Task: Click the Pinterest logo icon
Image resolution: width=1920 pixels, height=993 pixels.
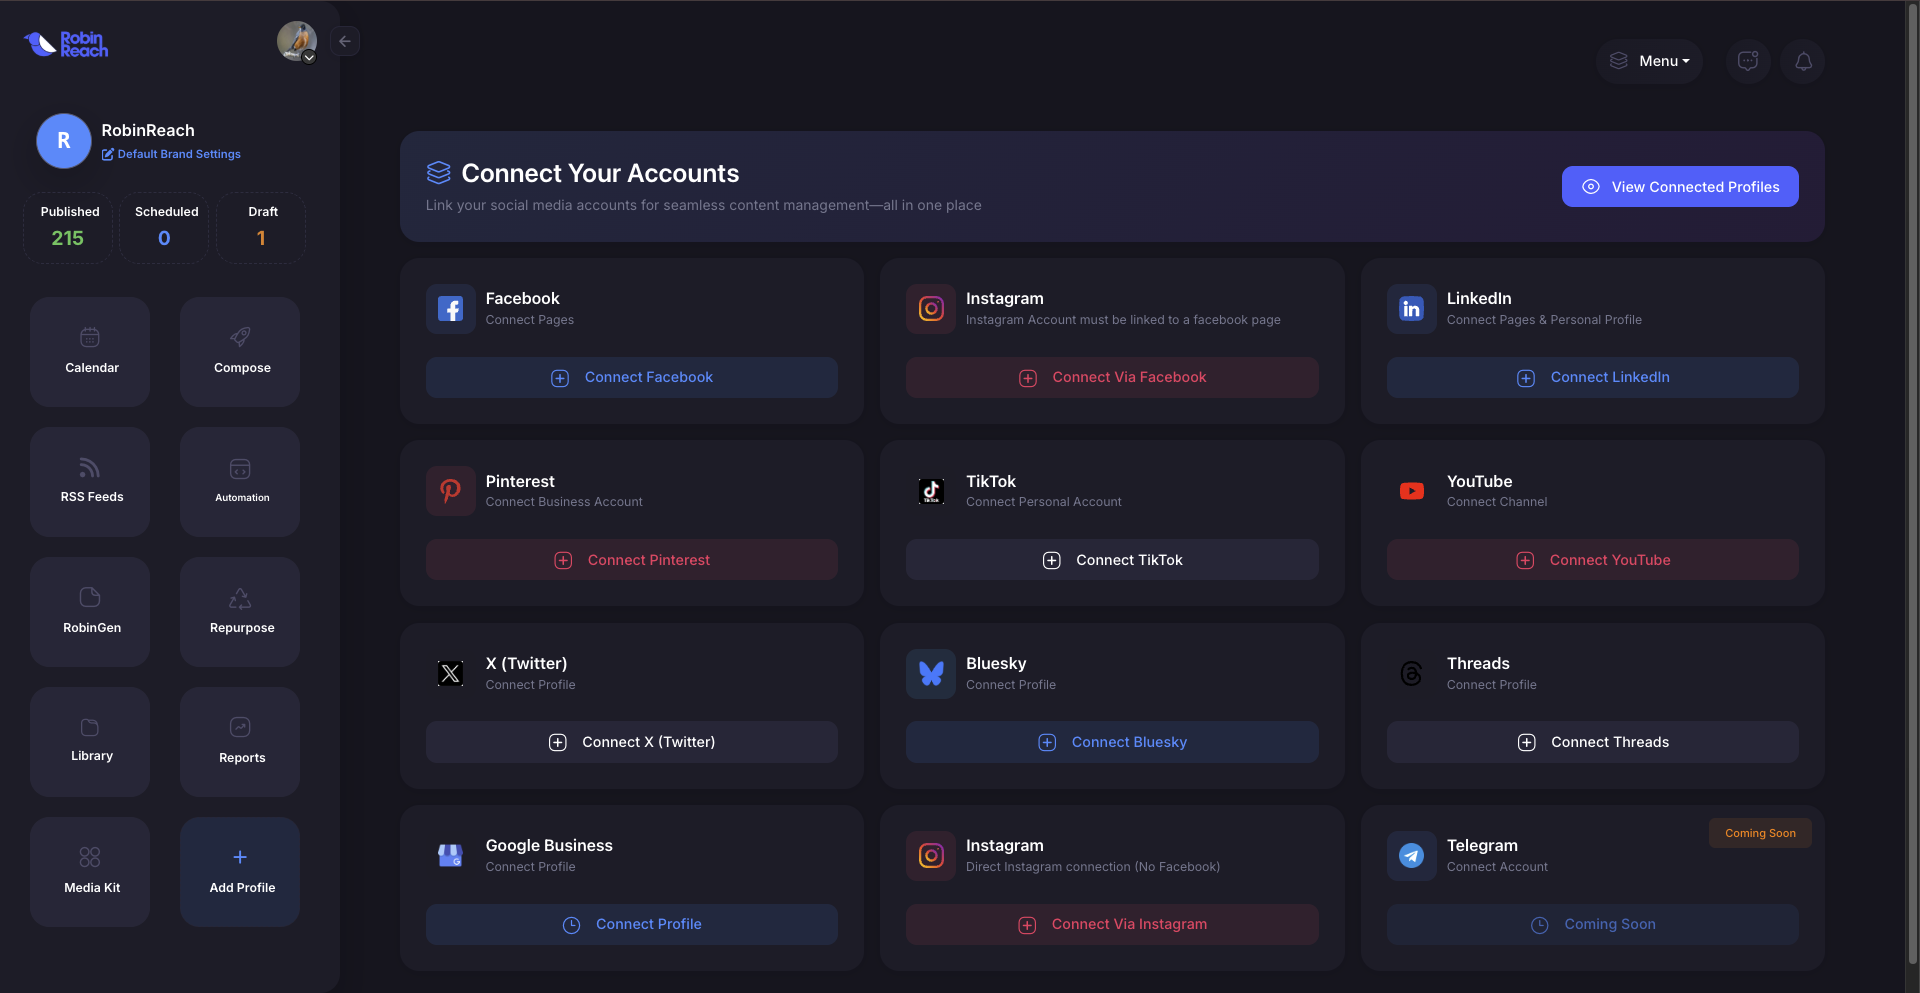Action: 451,491
